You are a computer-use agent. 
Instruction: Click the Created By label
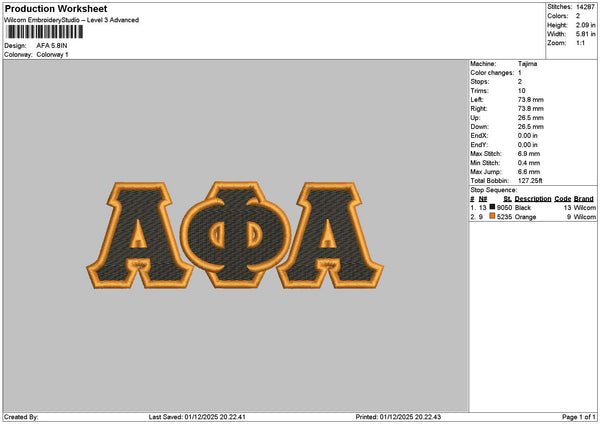pos(21,417)
